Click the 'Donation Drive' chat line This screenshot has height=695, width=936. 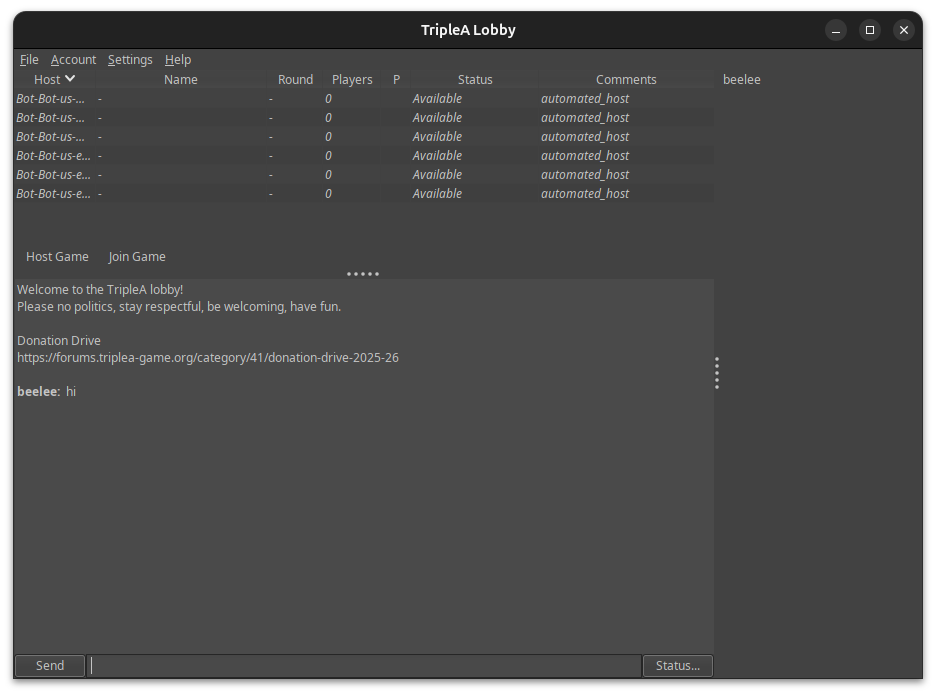(58, 340)
